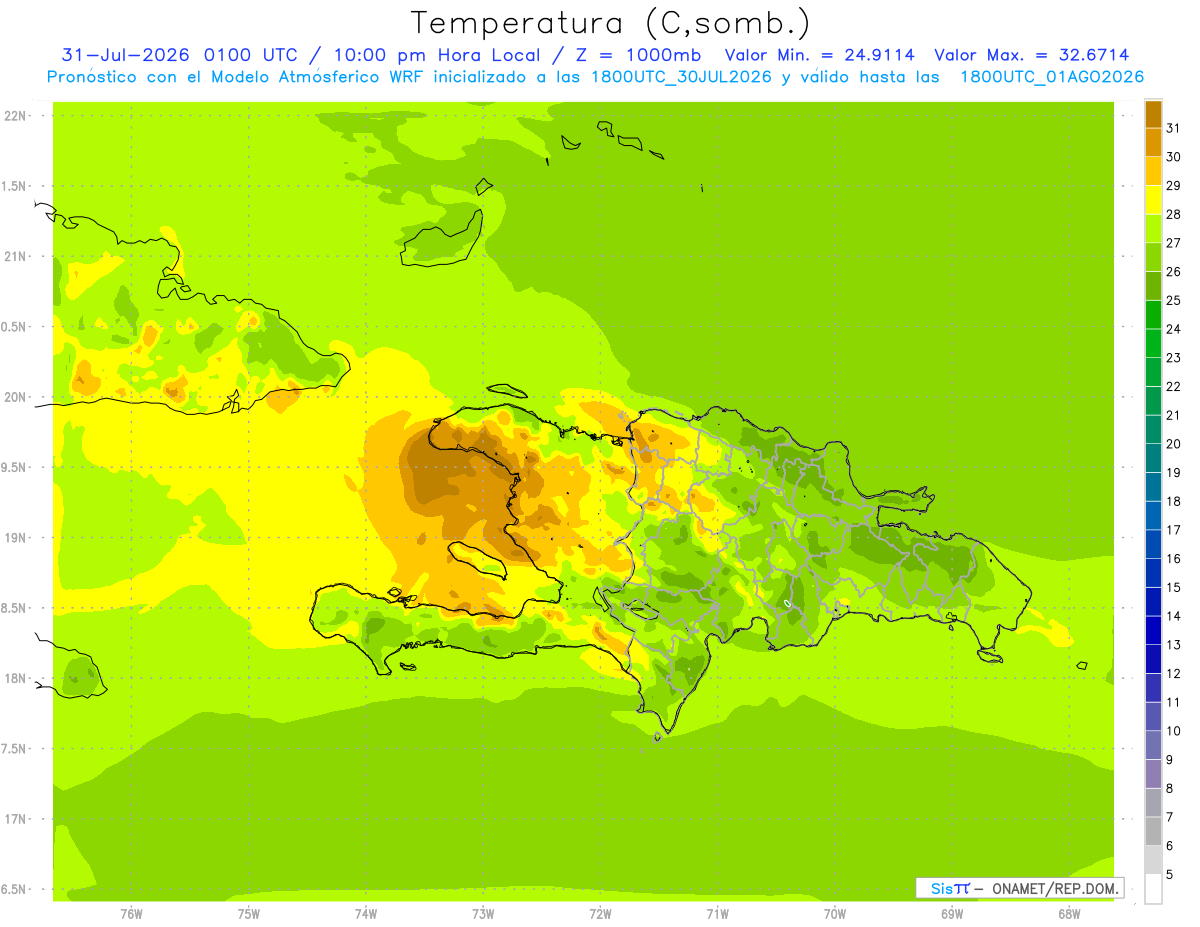Image resolution: width=1200 pixels, height=927 pixels.
Task: Click the 22N latitude label
Action: pyautogui.click(x=15, y=116)
